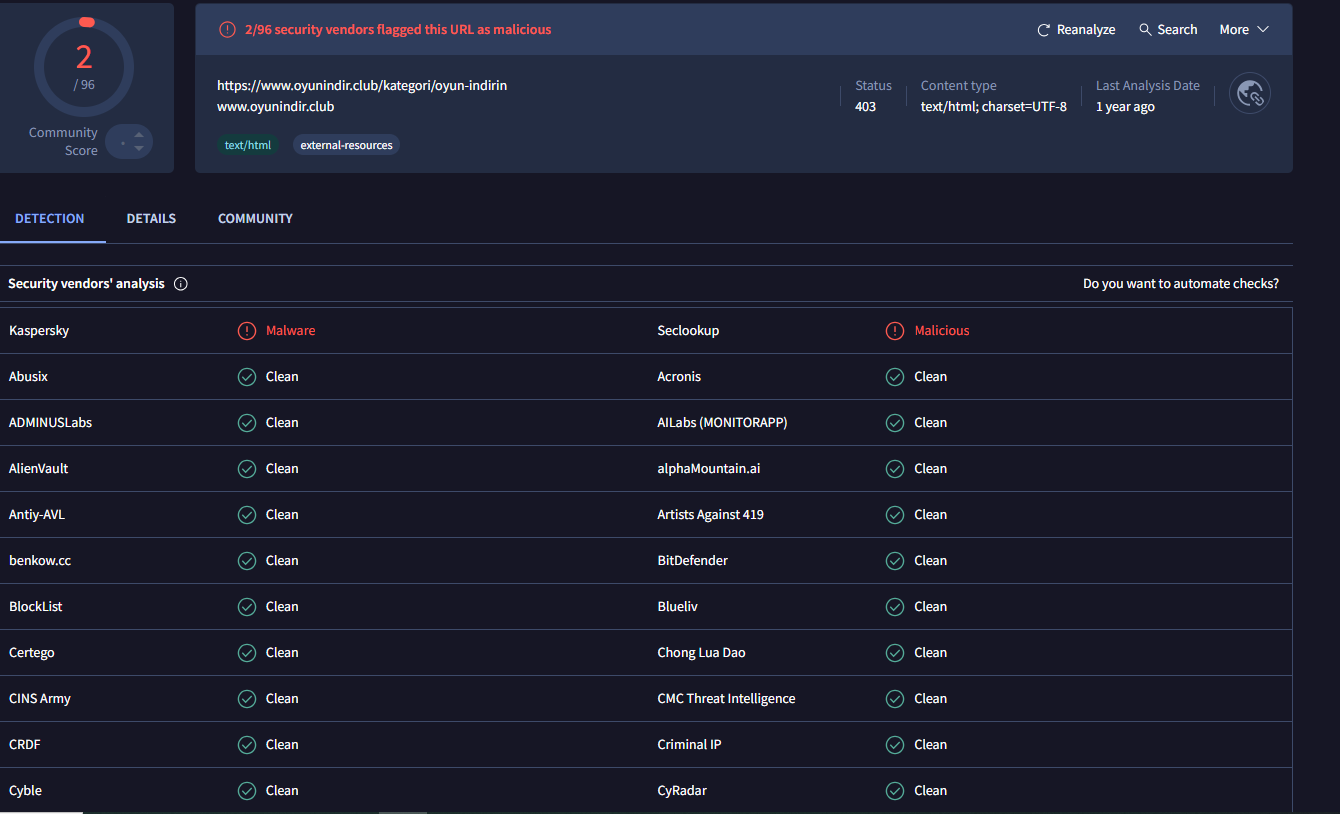Viewport: 1340px width, 814px height.
Task: Upvote the Community Score with up arrow
Action: 139,134
